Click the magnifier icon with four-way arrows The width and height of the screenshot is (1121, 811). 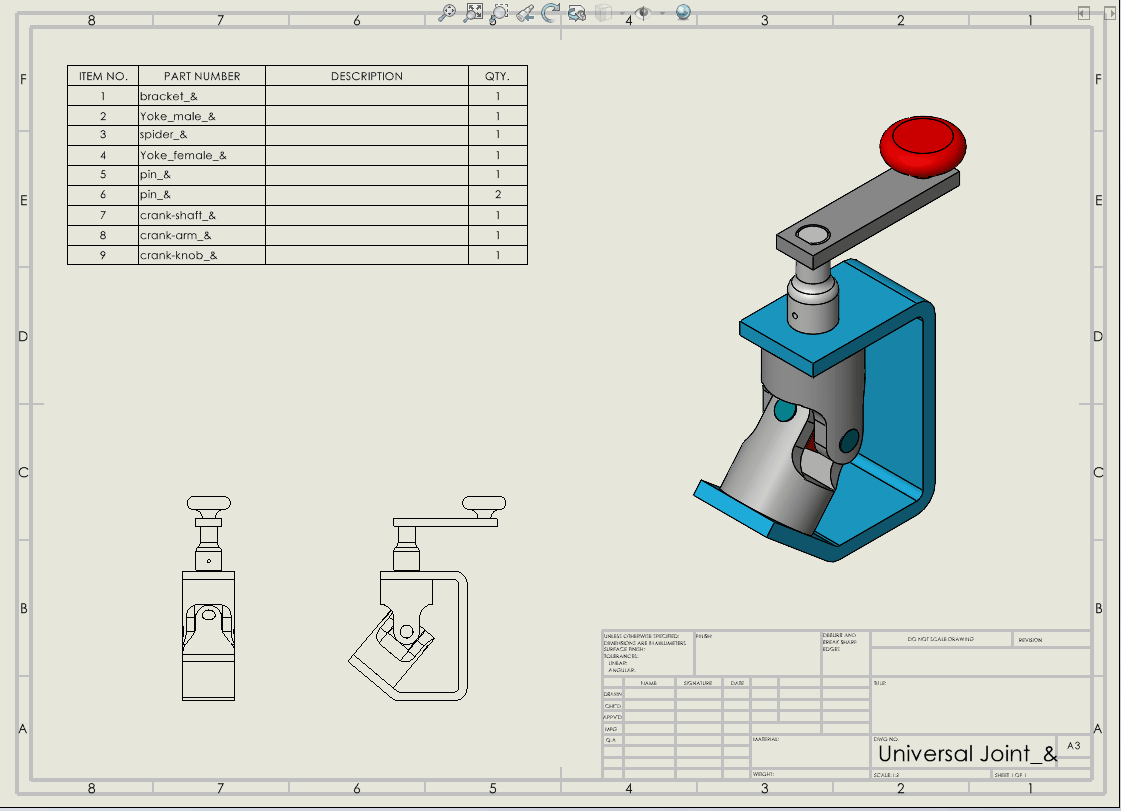448,12
